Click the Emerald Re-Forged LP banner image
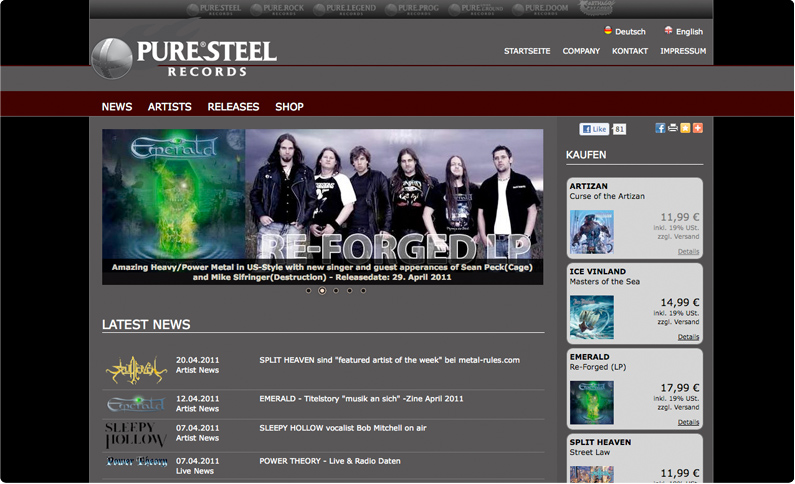The image size is (795, 484). click(x=322, y=207)
